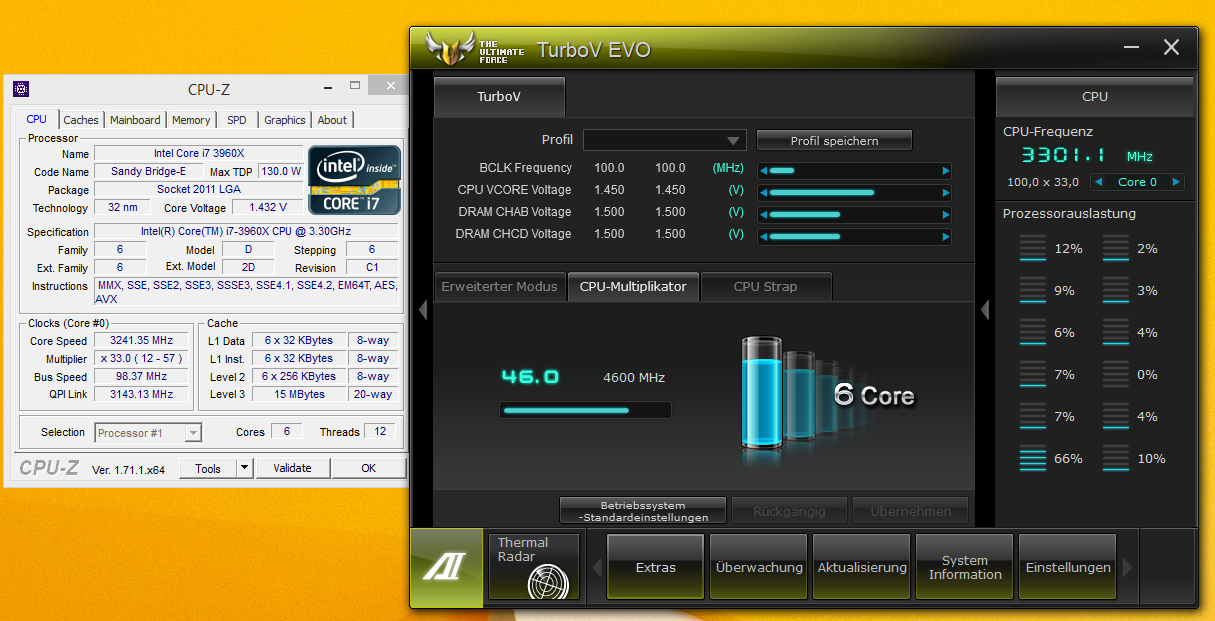Select the TurboV tab

(499, 97)
